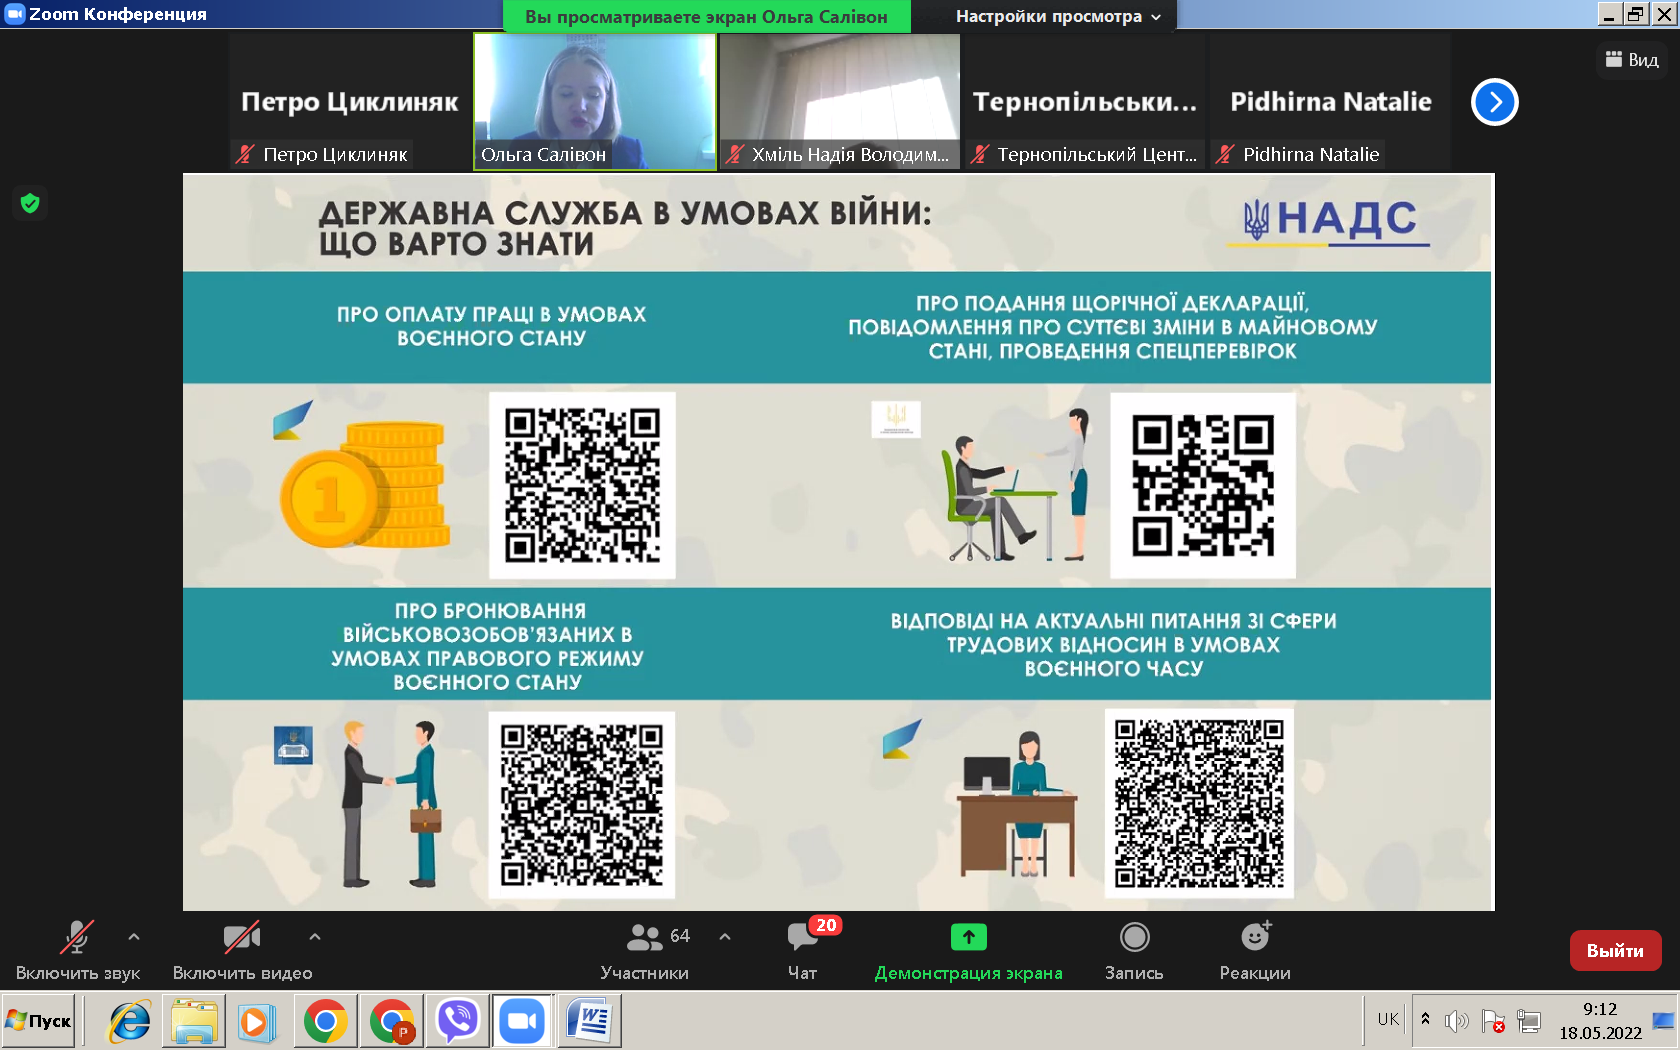Click the green encryption shield icon
This screenshot has width=1680, height=1050.
coord(30,204)
